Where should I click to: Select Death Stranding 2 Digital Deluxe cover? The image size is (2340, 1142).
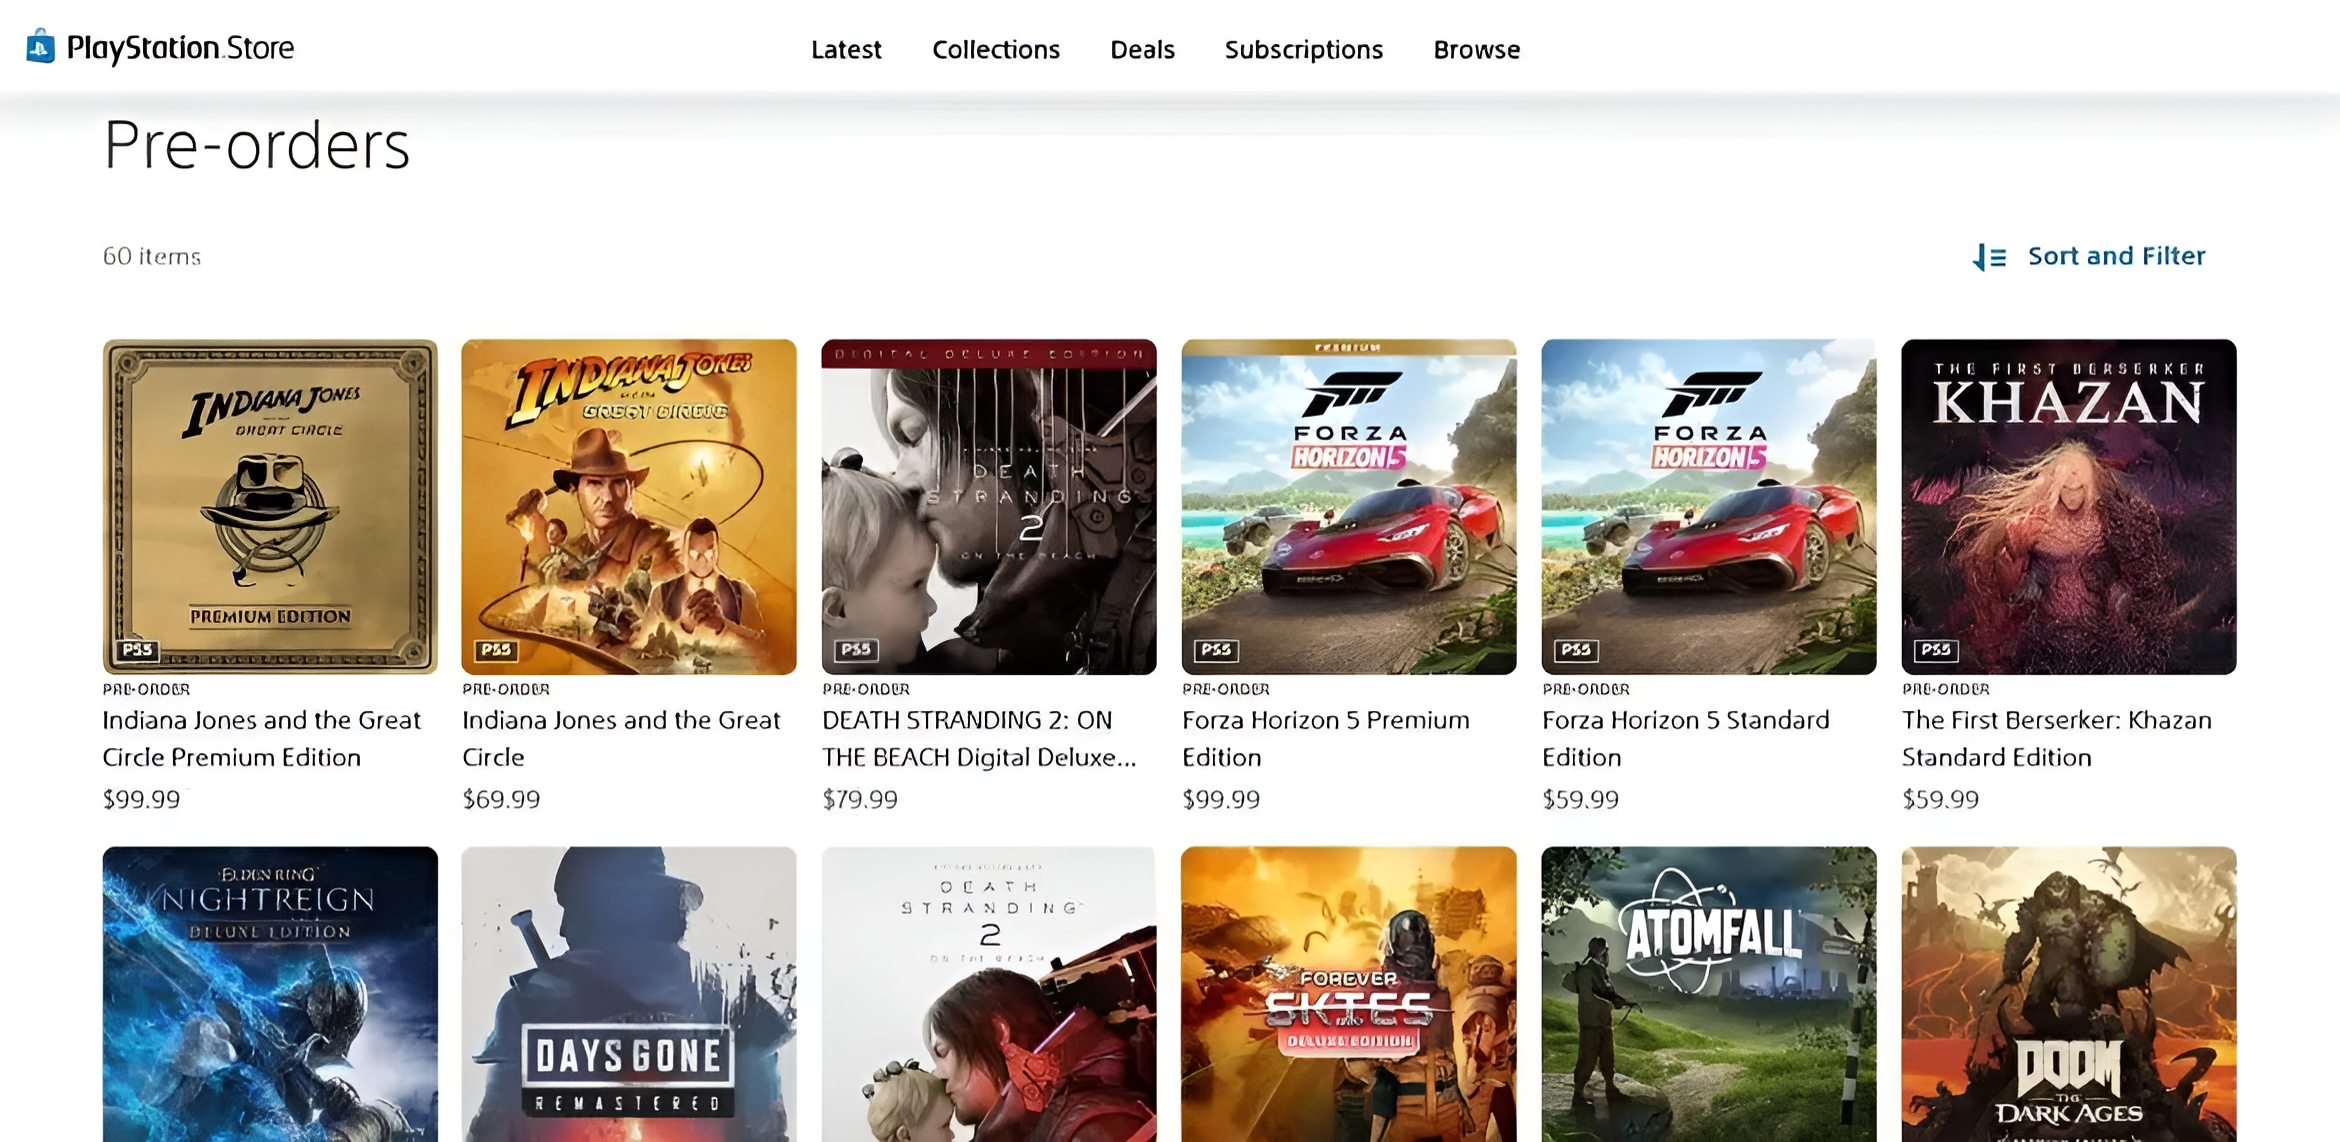[x=989, y=506]
